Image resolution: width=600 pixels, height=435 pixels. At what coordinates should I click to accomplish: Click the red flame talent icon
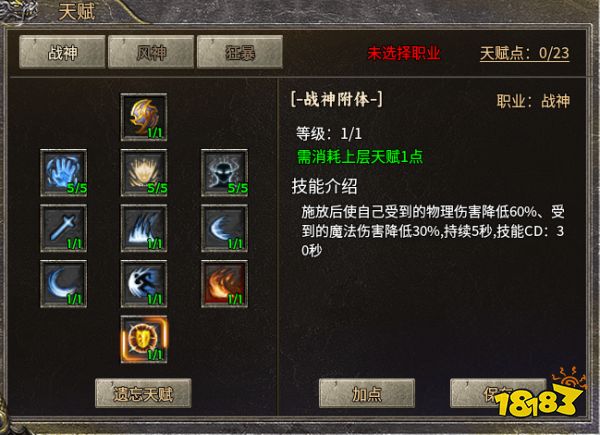pyautogui.click(x=225, y=284)
